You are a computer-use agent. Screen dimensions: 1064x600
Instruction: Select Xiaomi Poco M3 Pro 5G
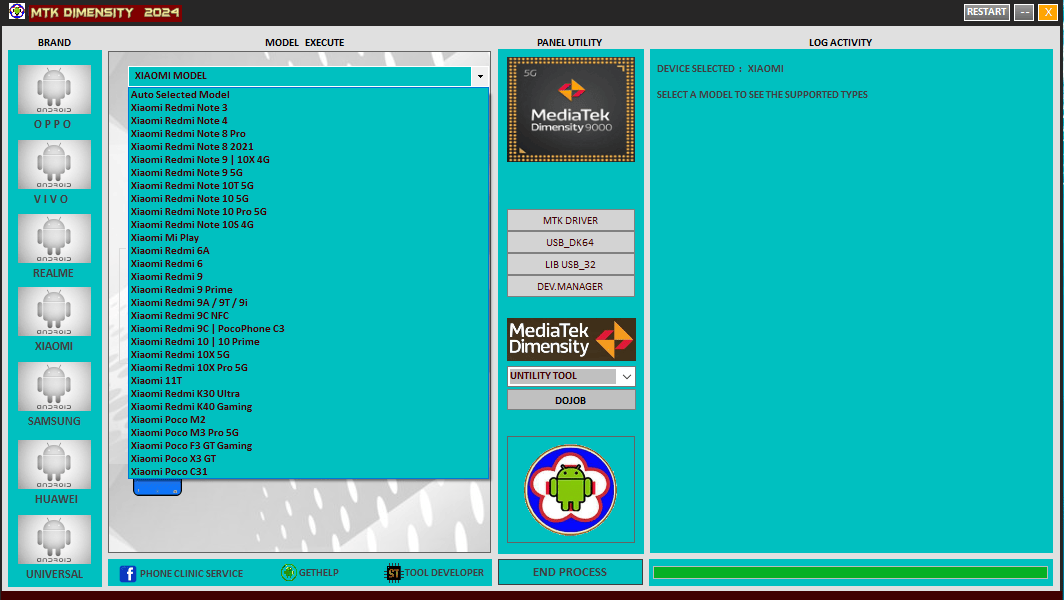click(308, 432)
